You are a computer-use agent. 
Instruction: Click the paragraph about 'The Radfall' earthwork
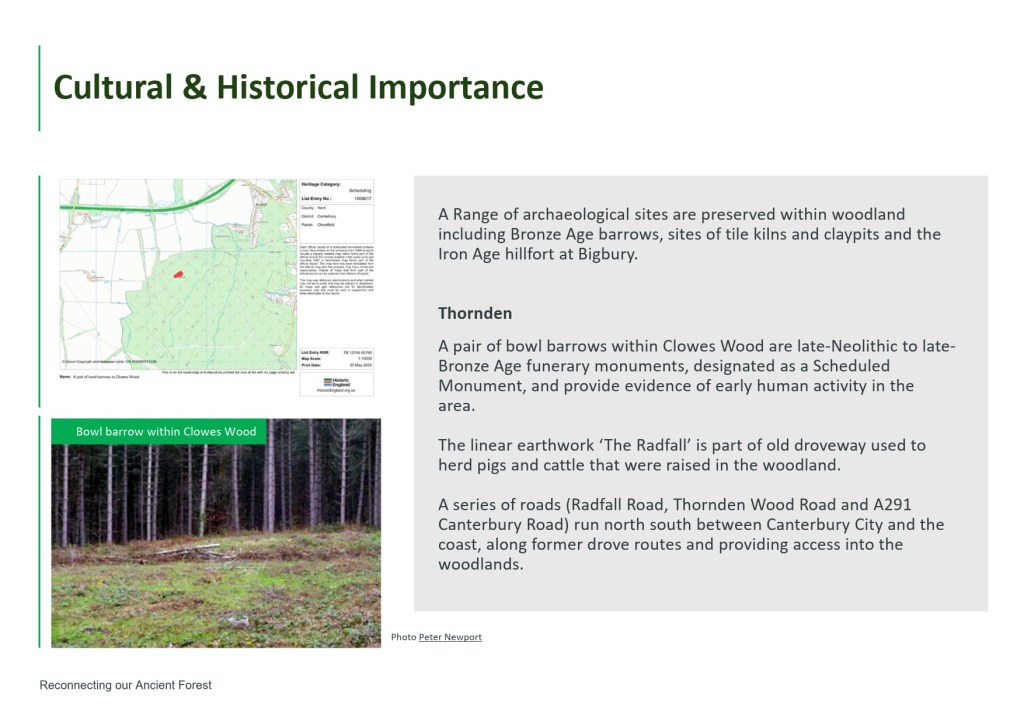click(x=682, y=455)
